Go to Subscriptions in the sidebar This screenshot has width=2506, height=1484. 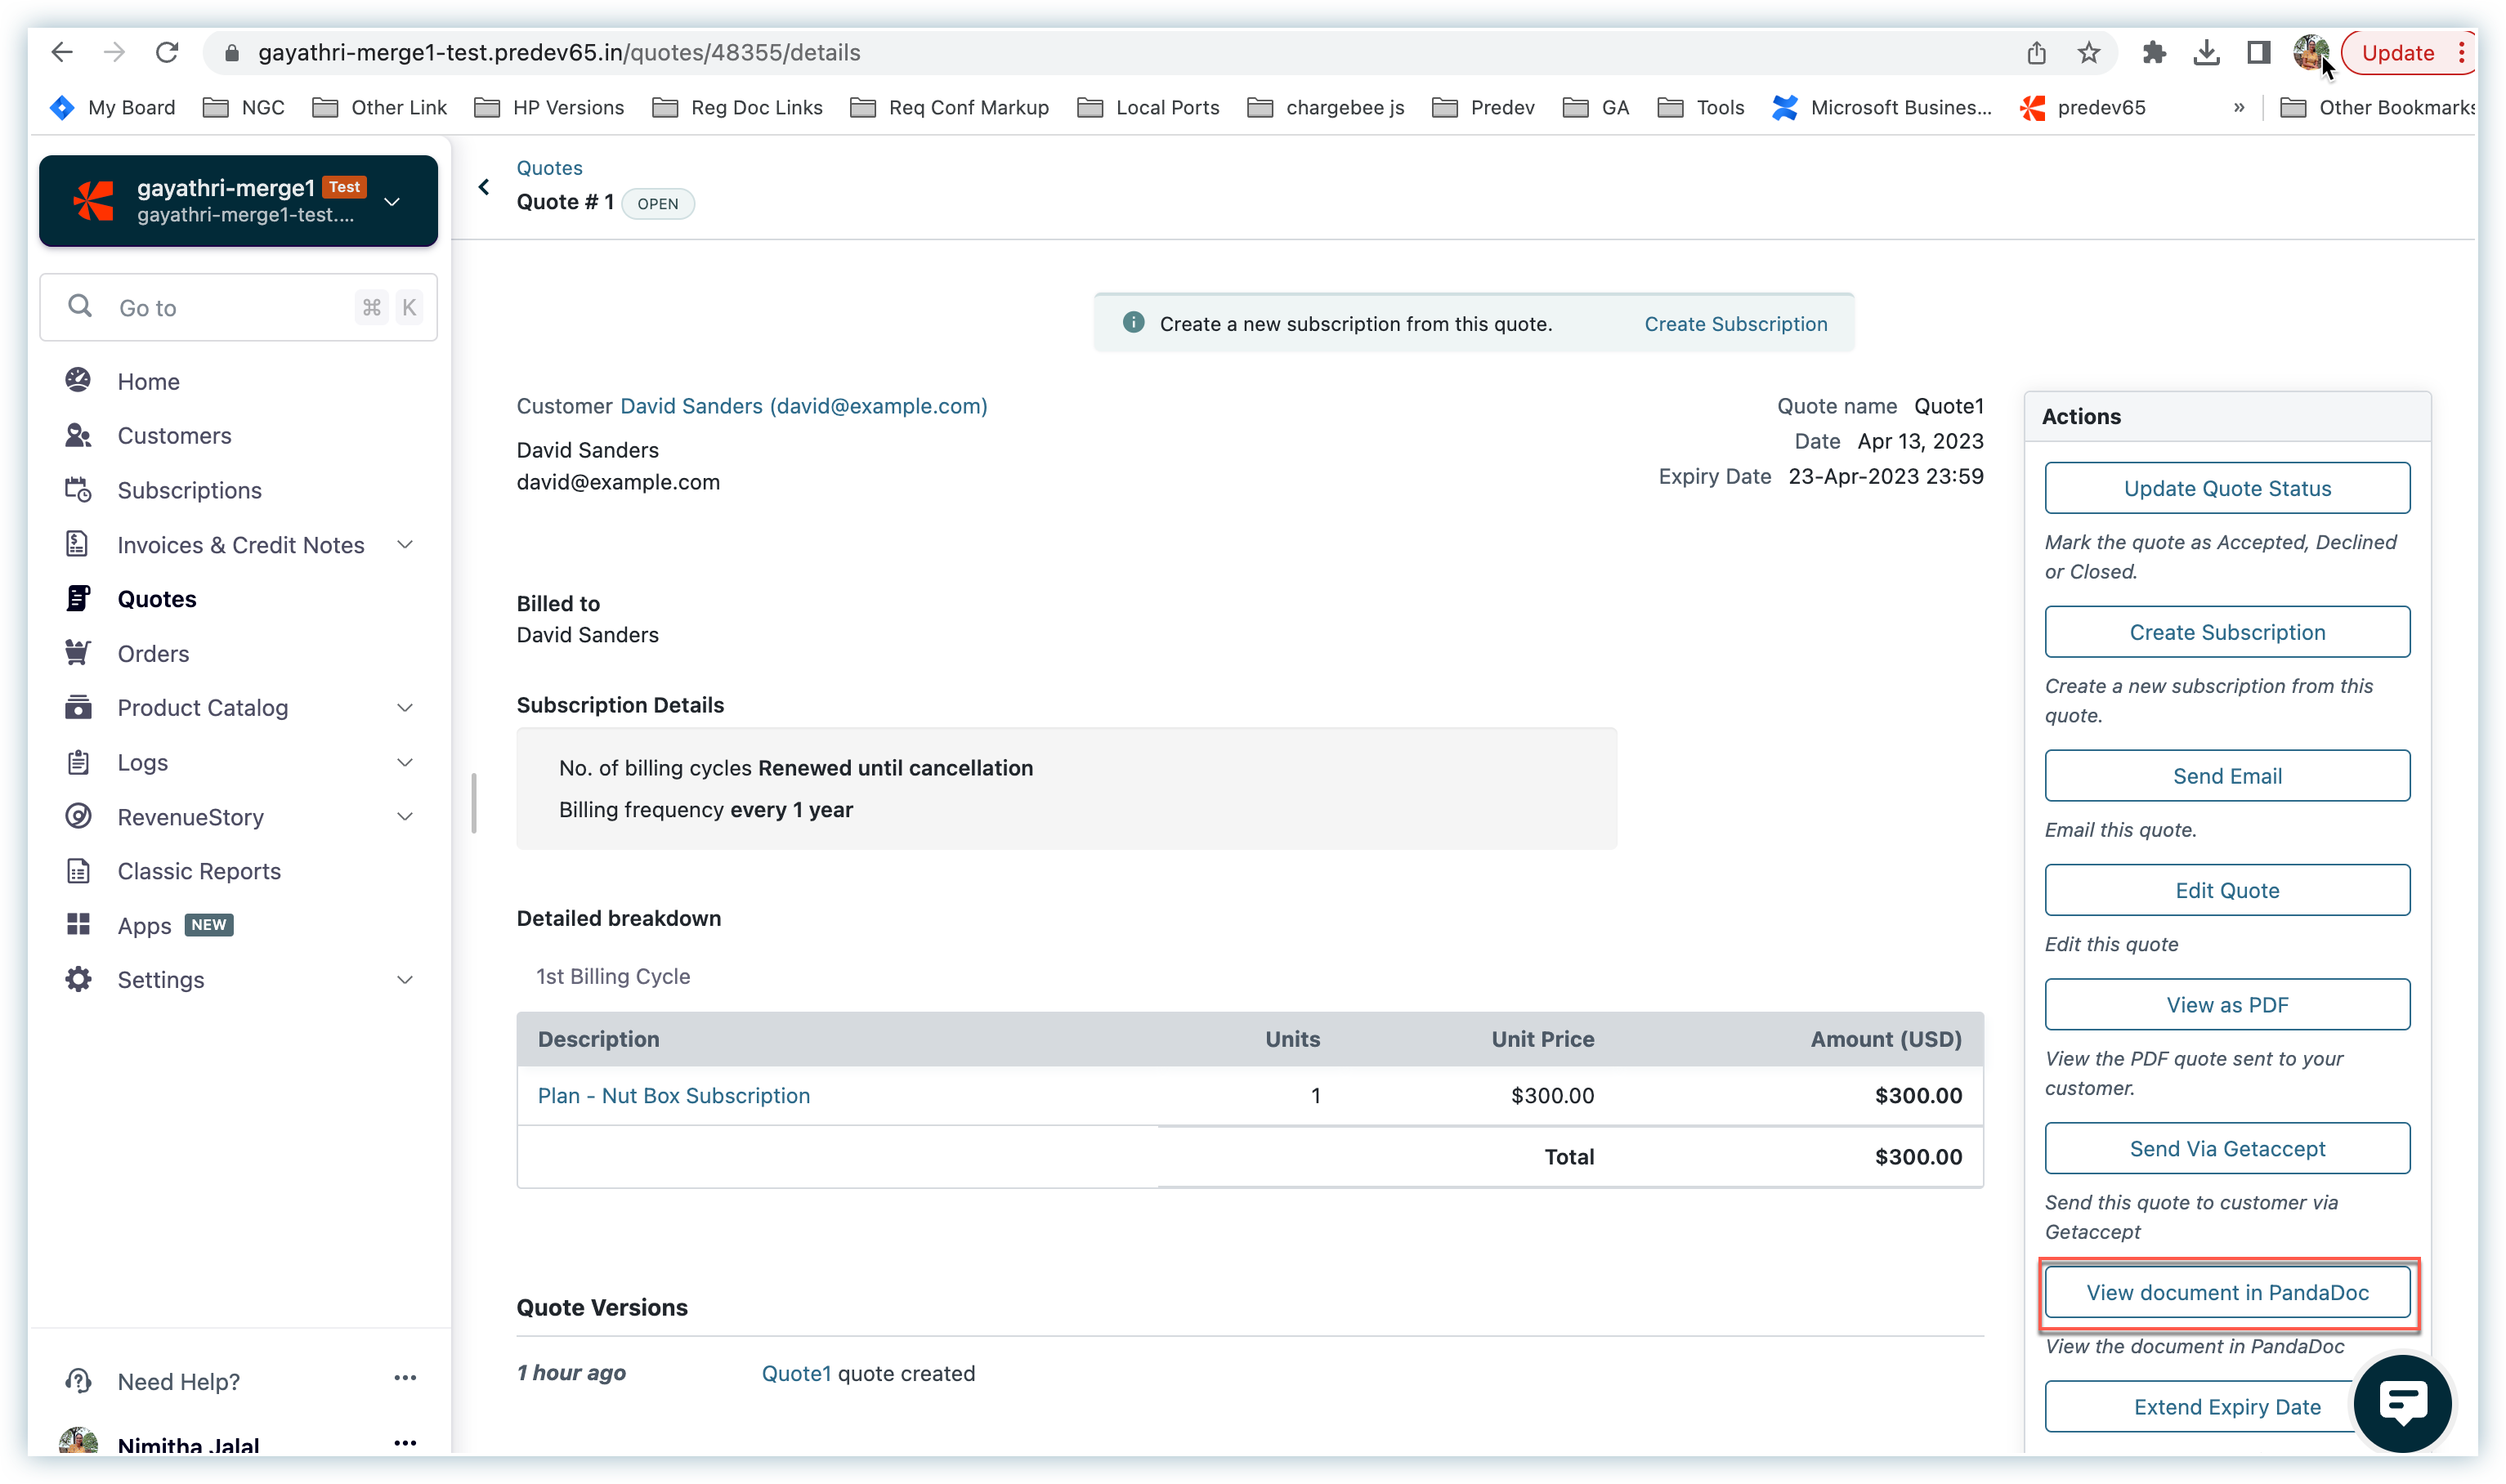tap(189, 490)
